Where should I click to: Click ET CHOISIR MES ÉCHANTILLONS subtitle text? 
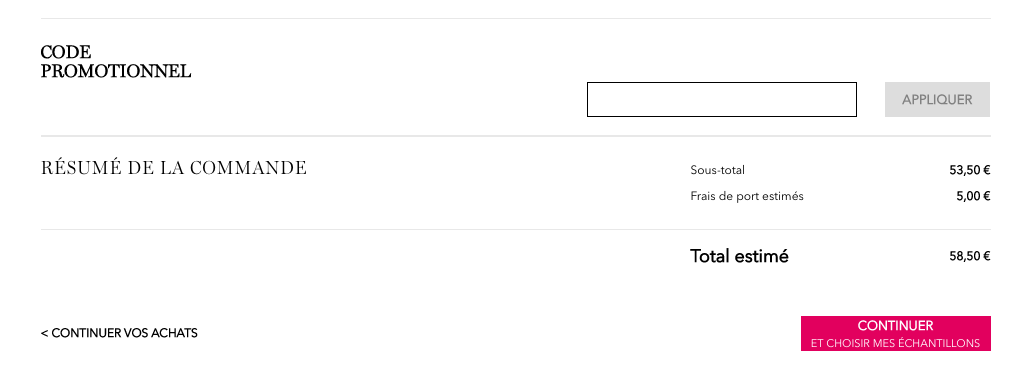896,343
